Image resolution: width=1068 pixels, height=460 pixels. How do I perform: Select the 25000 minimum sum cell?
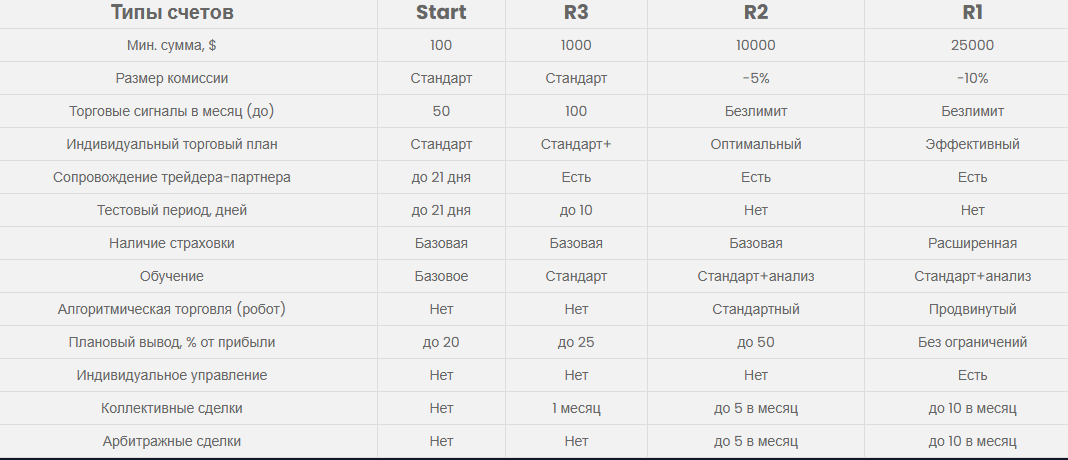[x=972, y=46]
